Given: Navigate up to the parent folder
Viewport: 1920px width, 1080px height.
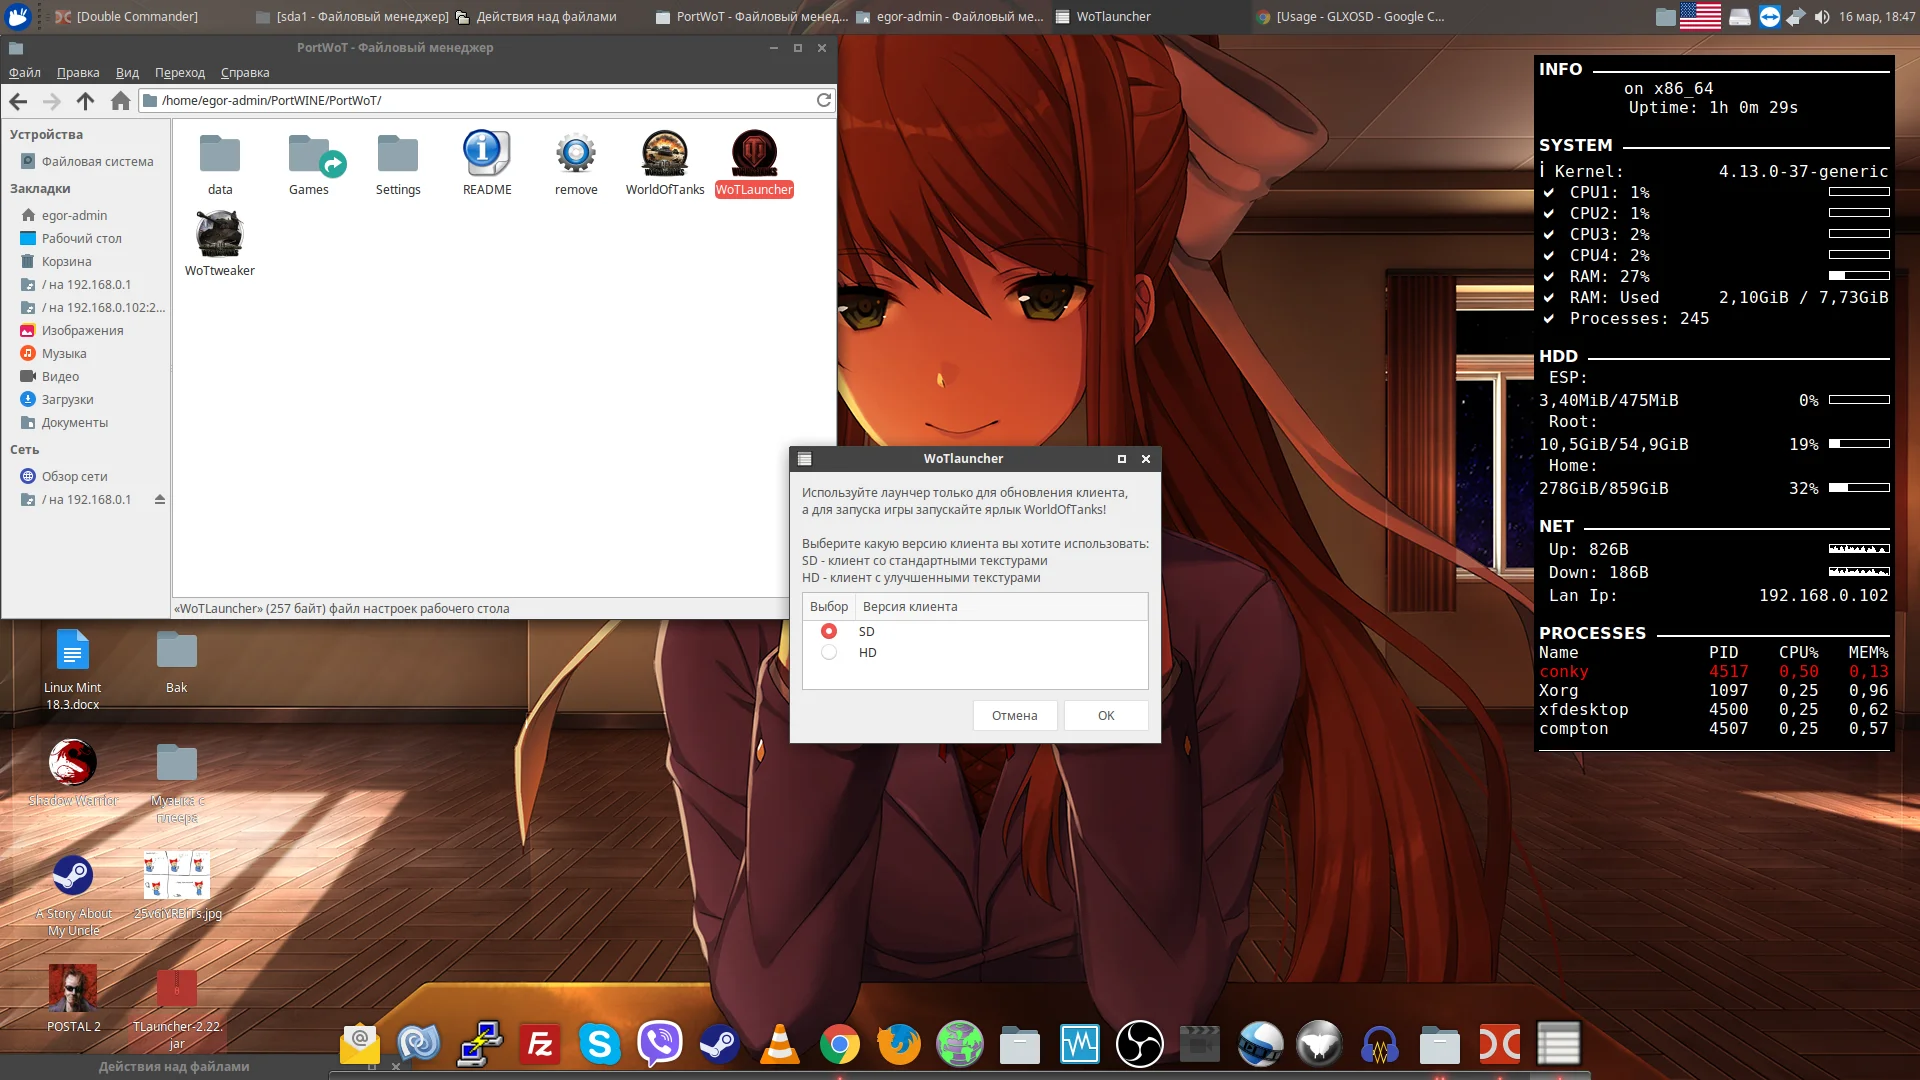Looking at the screenshot, I should pos(85,100).
